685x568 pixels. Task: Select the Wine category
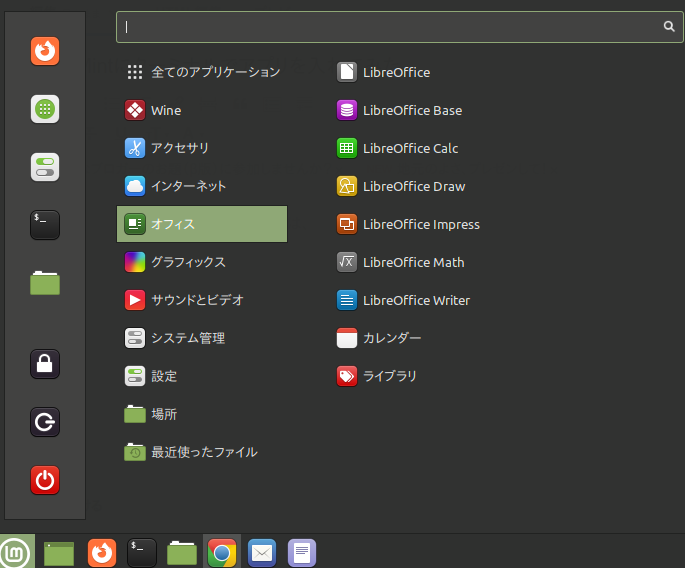pyautogui.click(x=202, y=110)
